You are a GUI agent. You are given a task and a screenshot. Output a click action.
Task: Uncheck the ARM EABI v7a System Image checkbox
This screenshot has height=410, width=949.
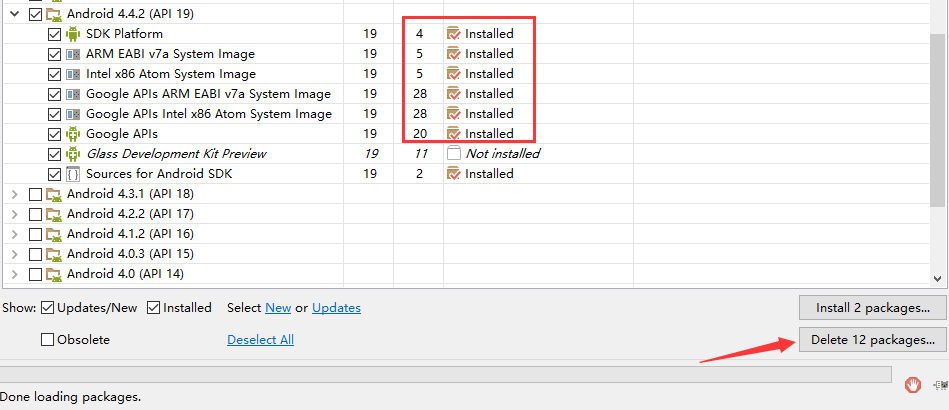(54, 54)
